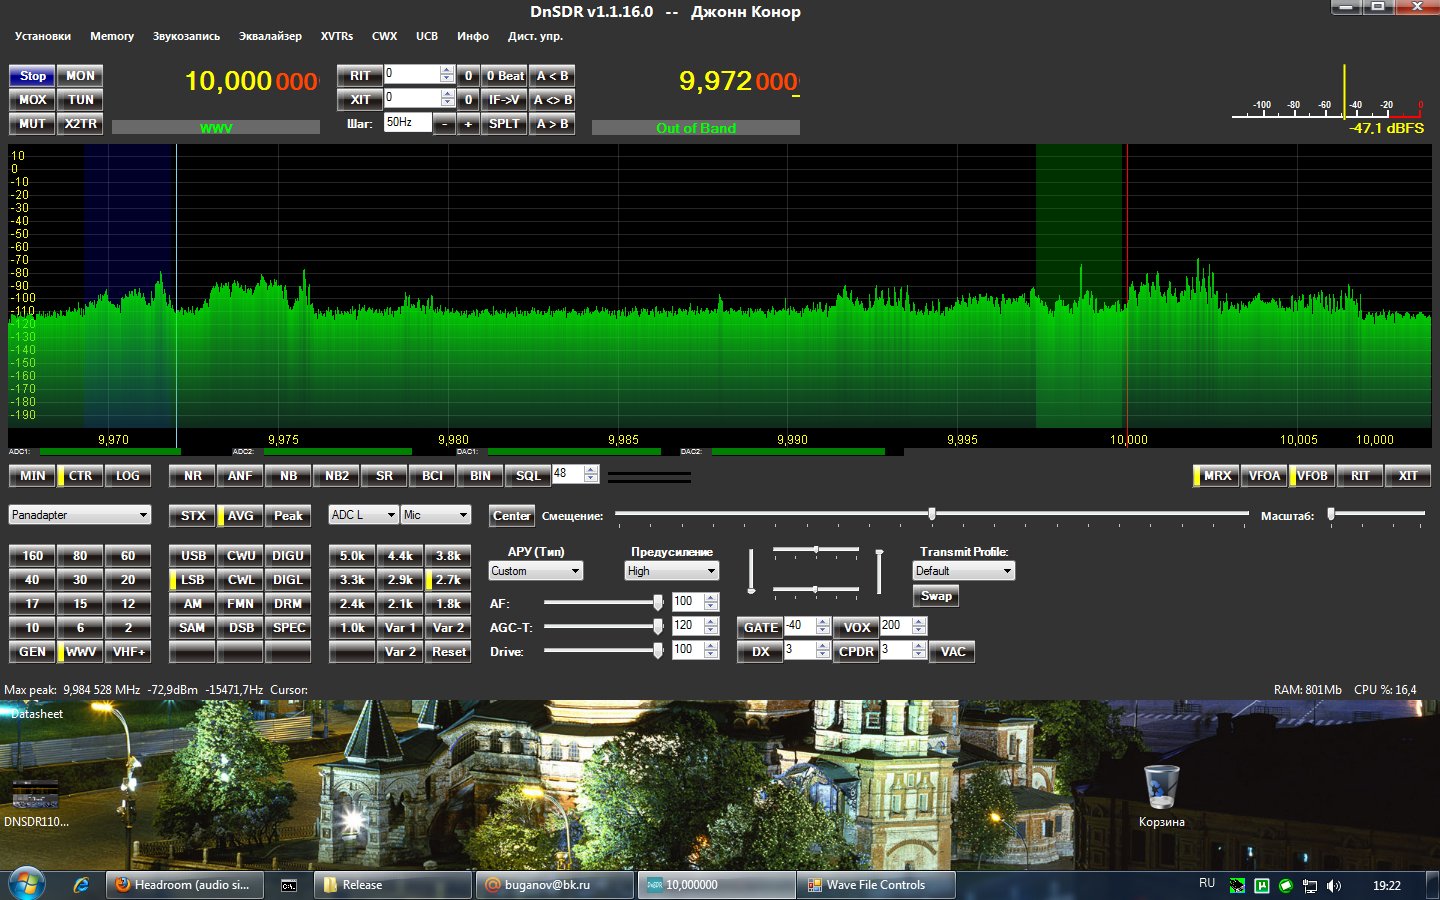Open the Установки menu
Viewport: 1440px width, 900px height.
[43, 36]
